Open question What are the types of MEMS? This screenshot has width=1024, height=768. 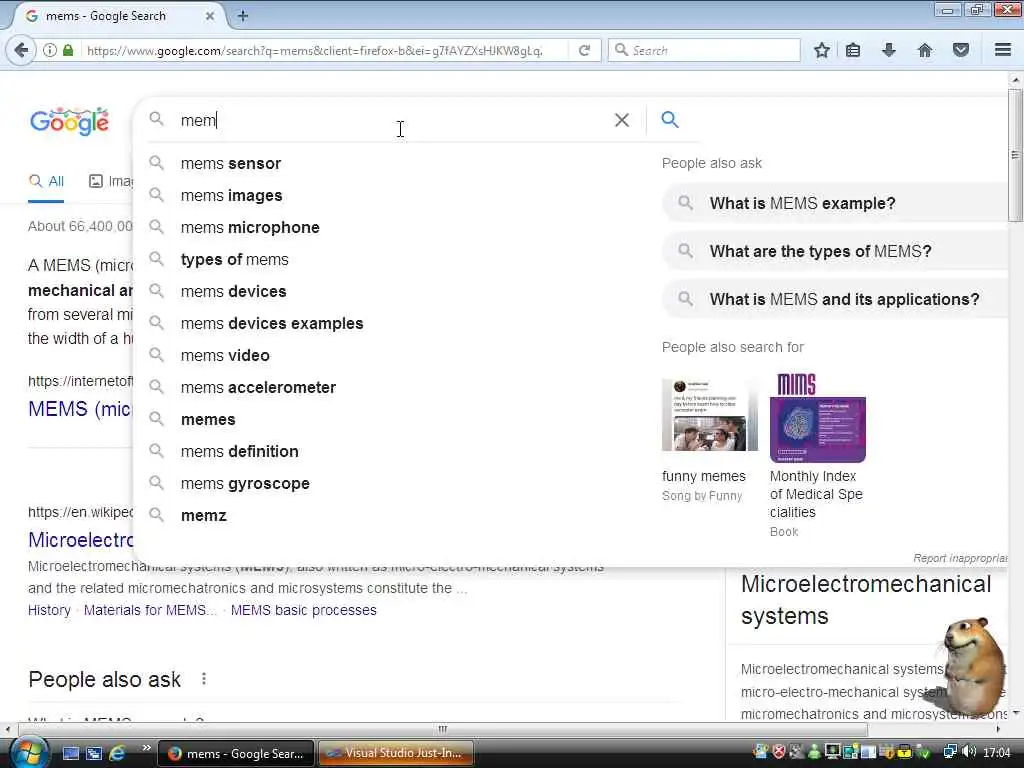835,251
